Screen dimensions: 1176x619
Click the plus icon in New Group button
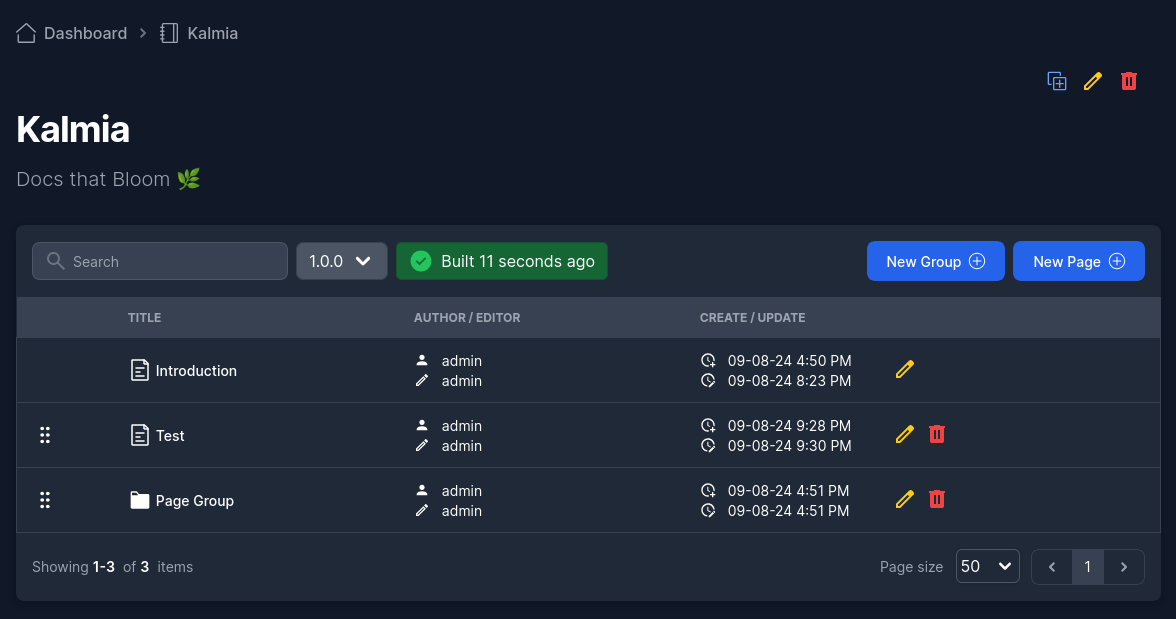tap(977, 261)
